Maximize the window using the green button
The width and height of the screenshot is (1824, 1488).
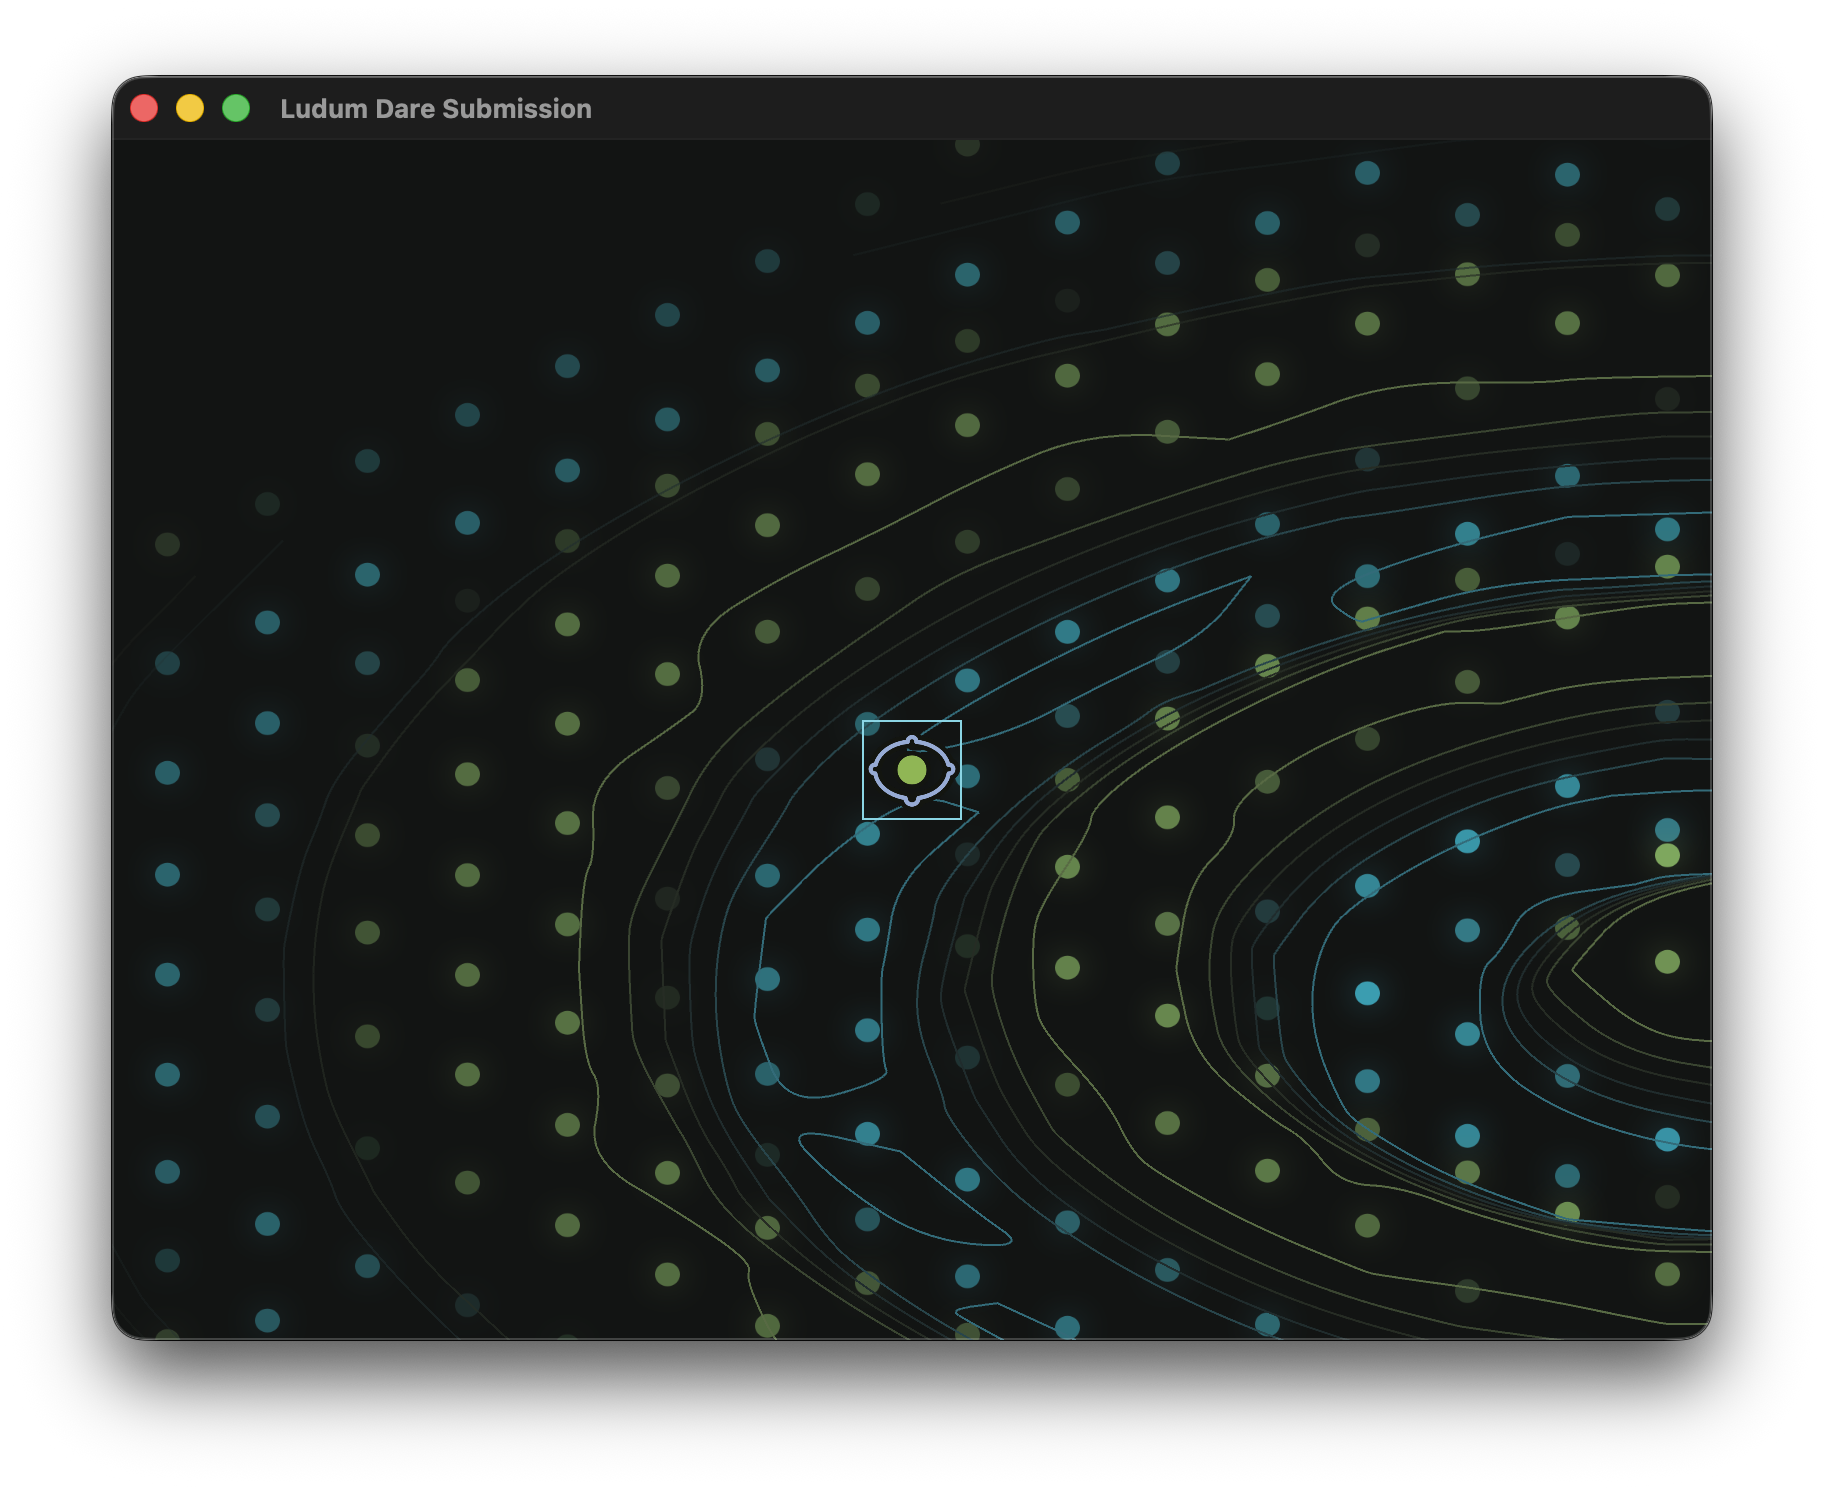click(236, 108)
